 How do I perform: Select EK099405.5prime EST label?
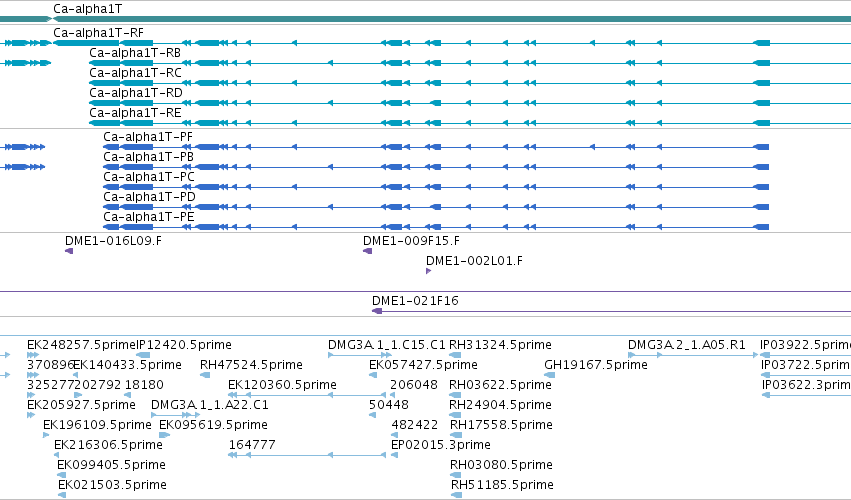[x=111, y=466]
